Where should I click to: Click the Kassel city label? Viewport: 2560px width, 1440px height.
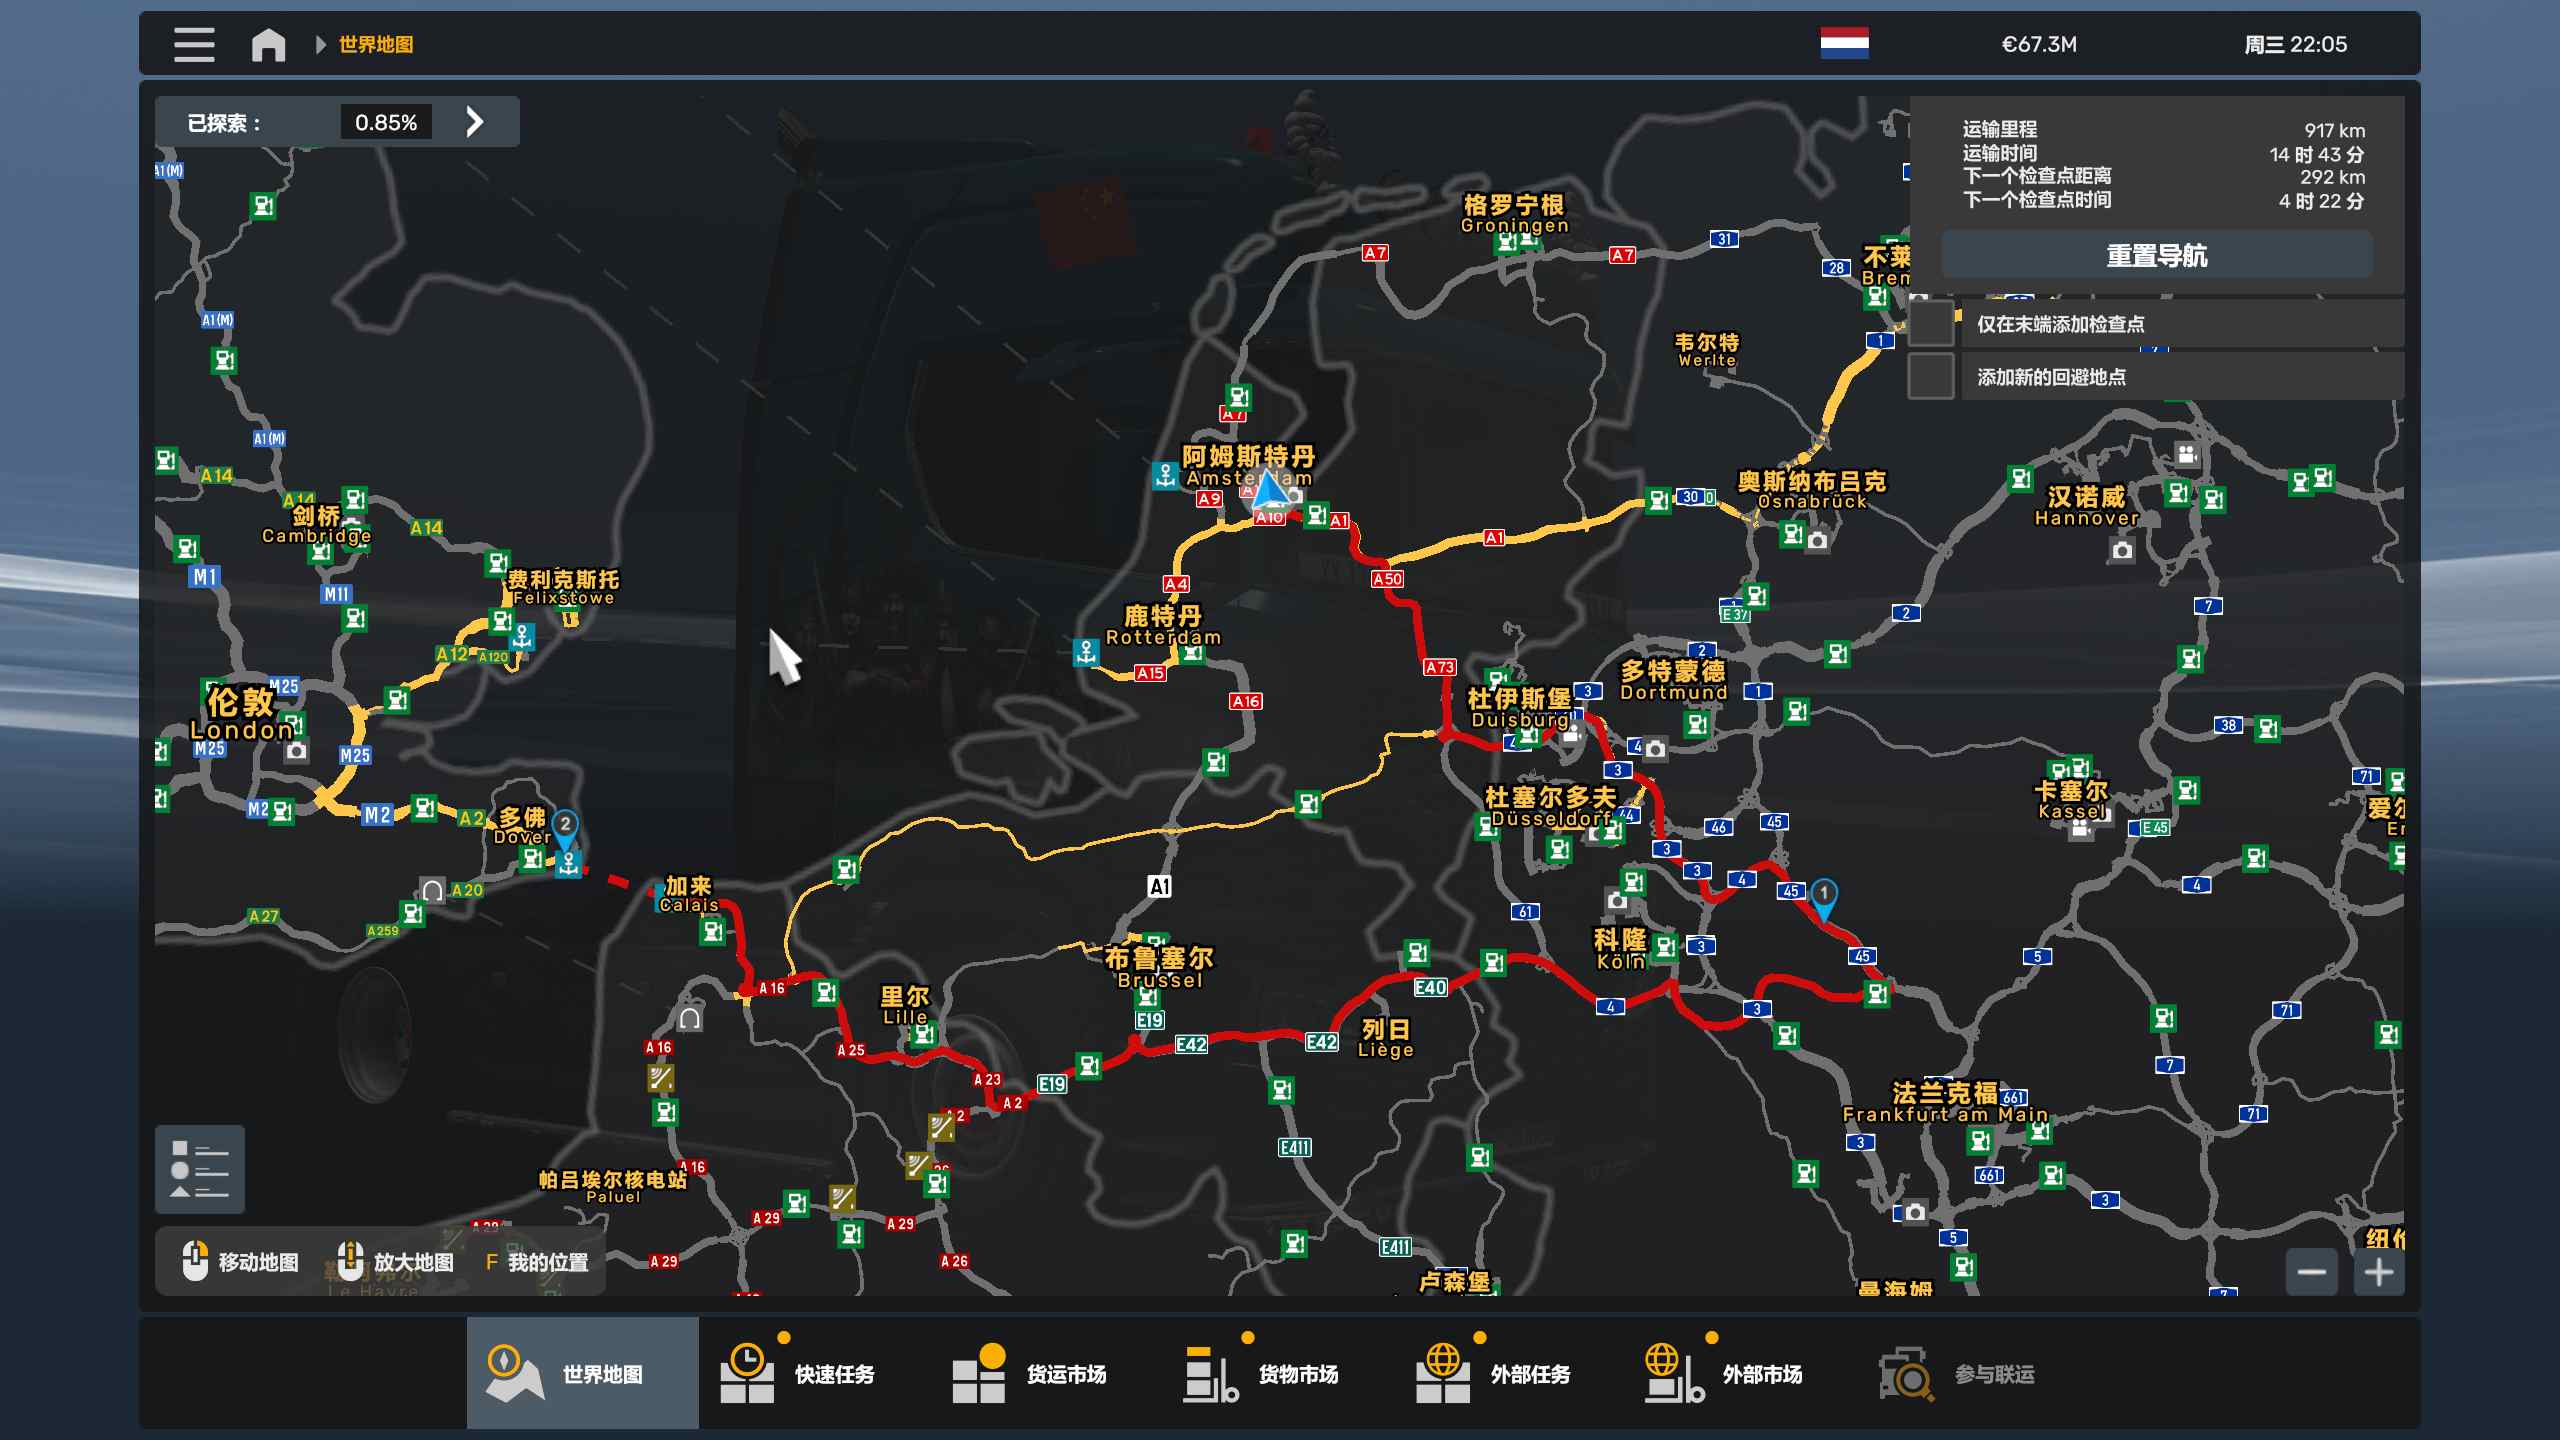point(2072,800)
